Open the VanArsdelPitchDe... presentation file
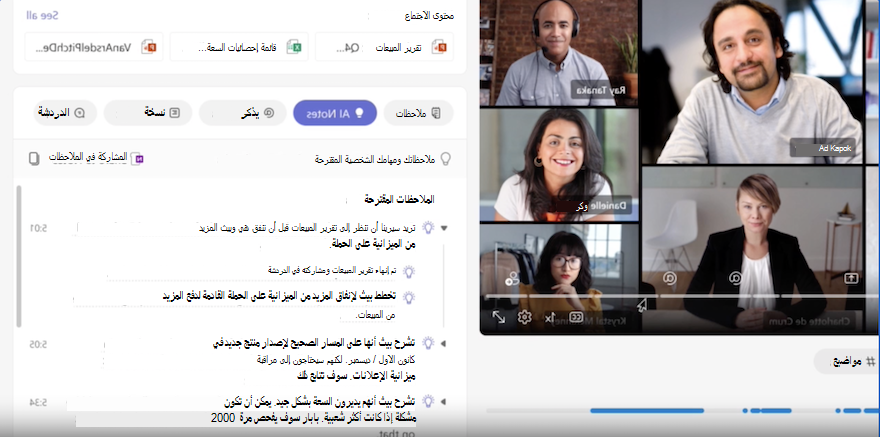The height and width of the screenshot is (437, 880). [x=94, y=47]
